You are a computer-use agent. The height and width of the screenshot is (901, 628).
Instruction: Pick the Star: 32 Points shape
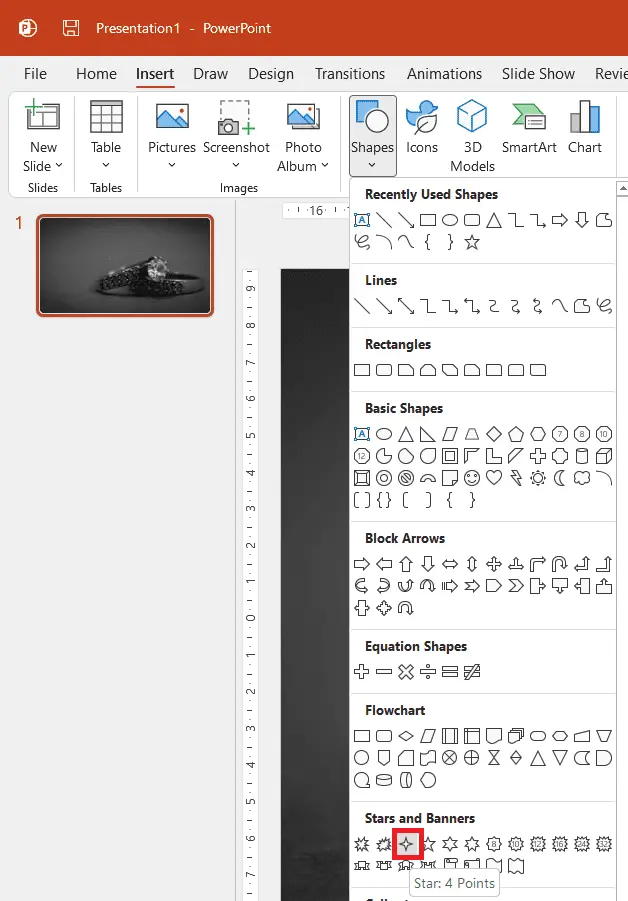(x=604, y=844)
